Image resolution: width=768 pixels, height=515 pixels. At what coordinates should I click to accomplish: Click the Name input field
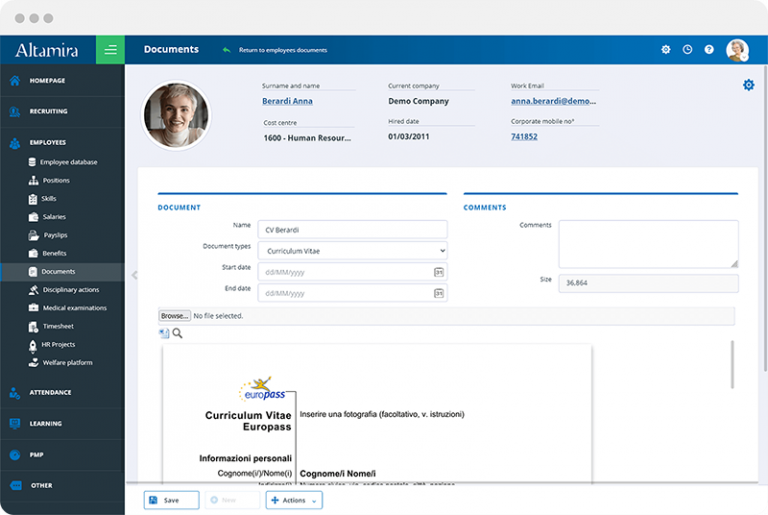coord(353,230)
